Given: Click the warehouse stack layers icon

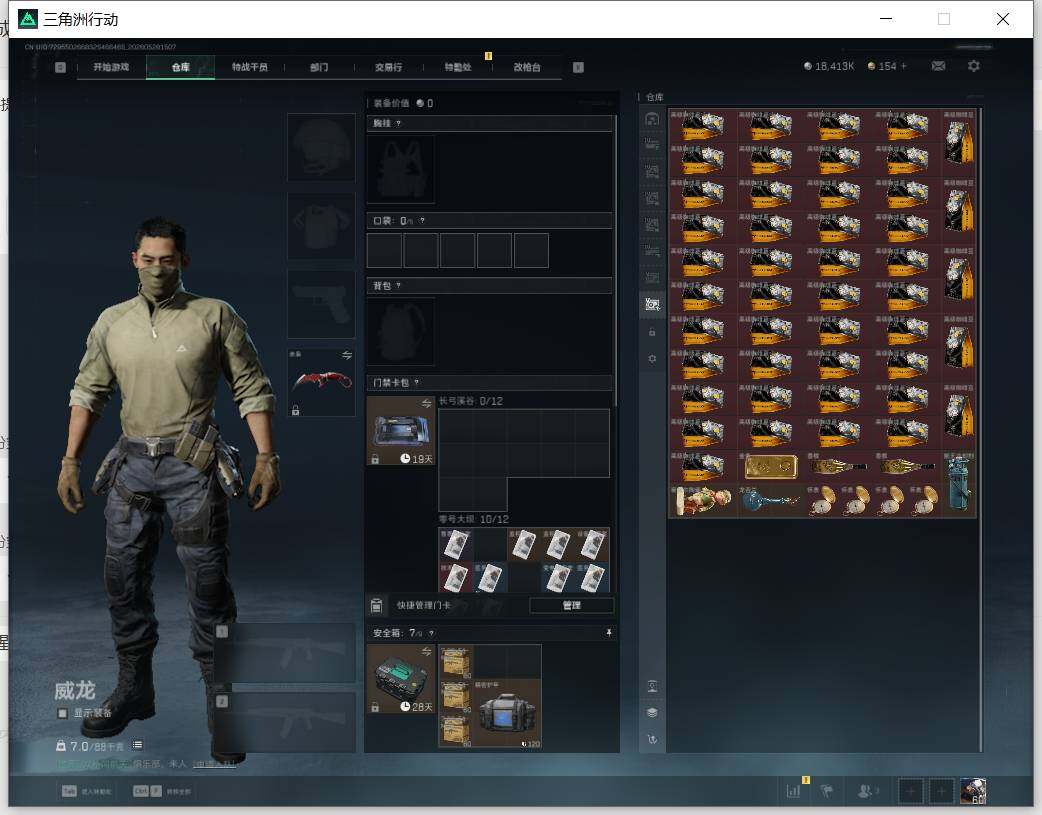Looking at the screenshot, I should click(652, 713).
